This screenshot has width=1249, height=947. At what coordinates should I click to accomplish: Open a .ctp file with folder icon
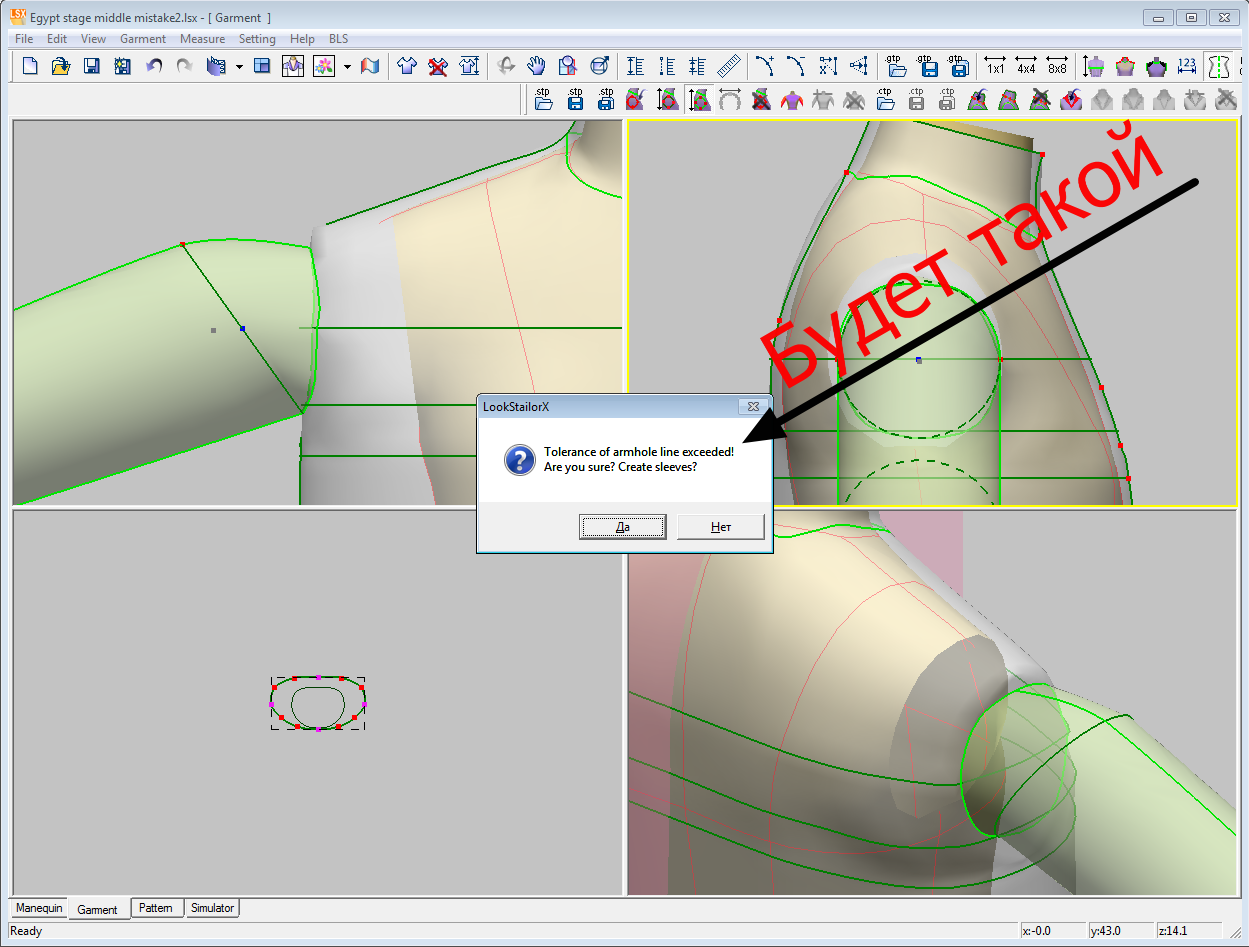coord(884,98)
